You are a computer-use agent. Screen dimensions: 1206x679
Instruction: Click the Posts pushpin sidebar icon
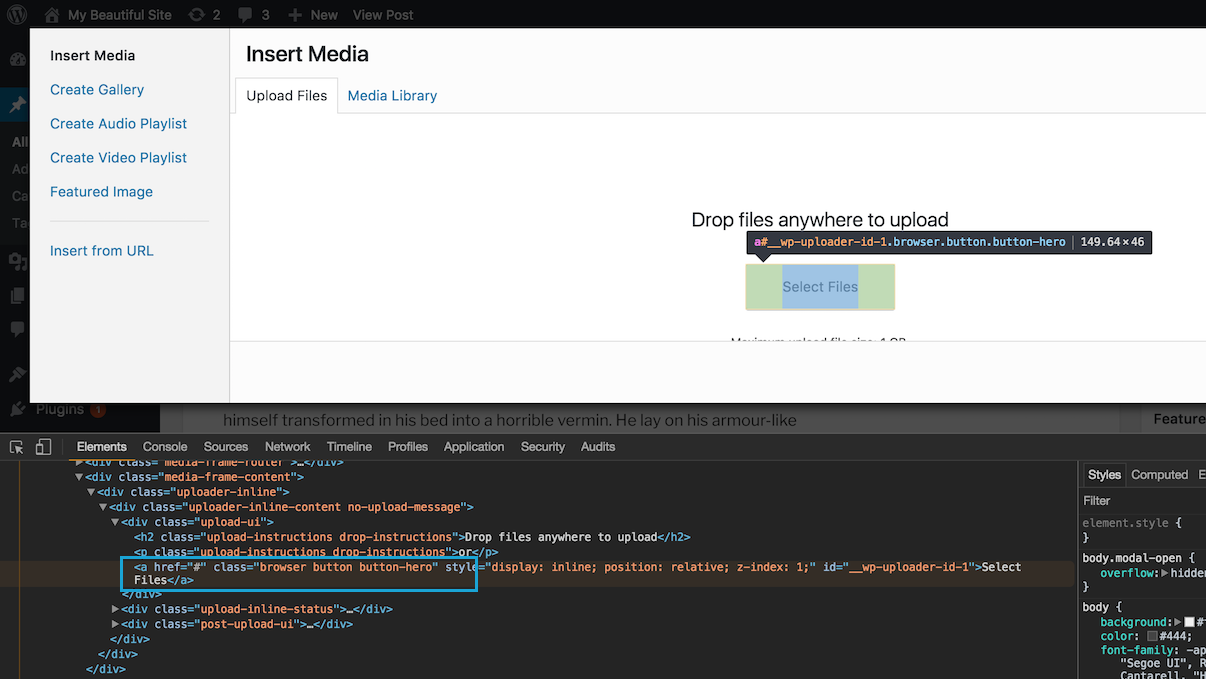[17, 104]
